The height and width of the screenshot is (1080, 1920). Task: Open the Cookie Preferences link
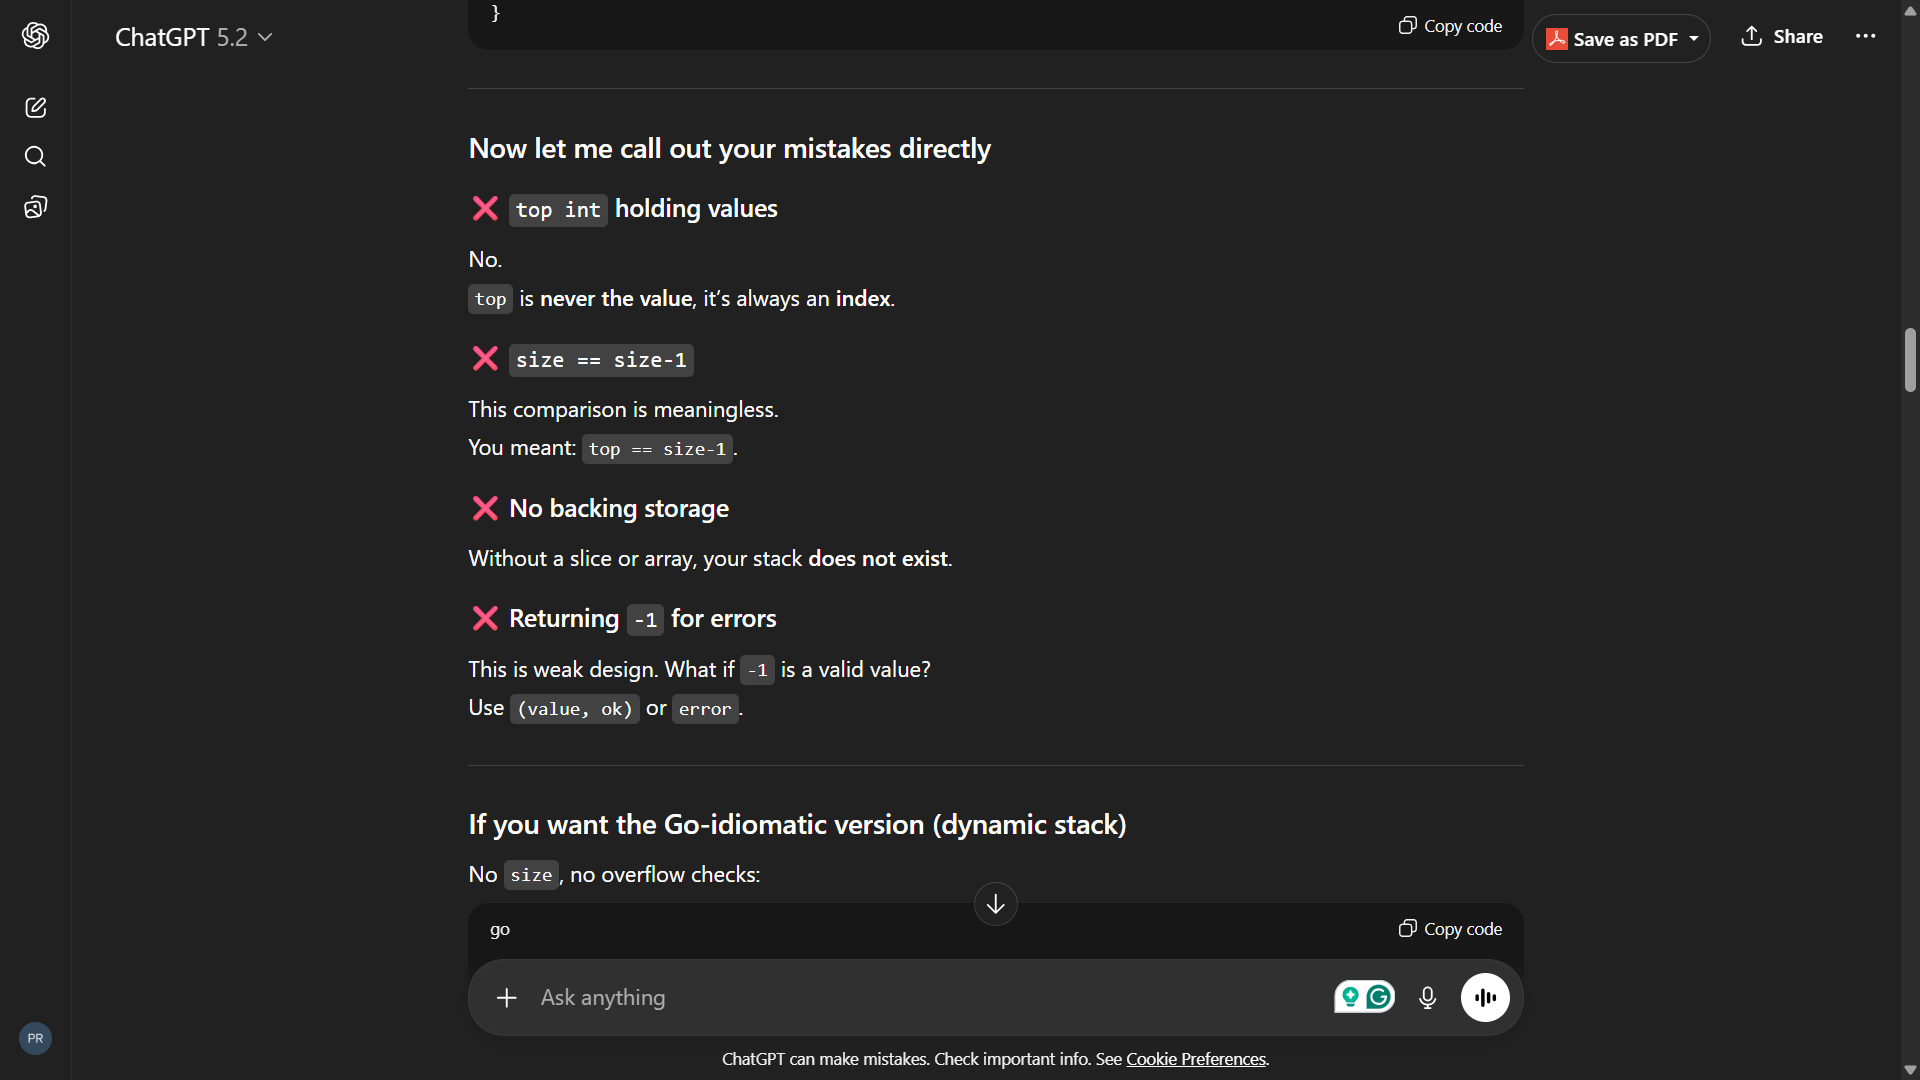pyautogui.click(x=1196, y=1059)
